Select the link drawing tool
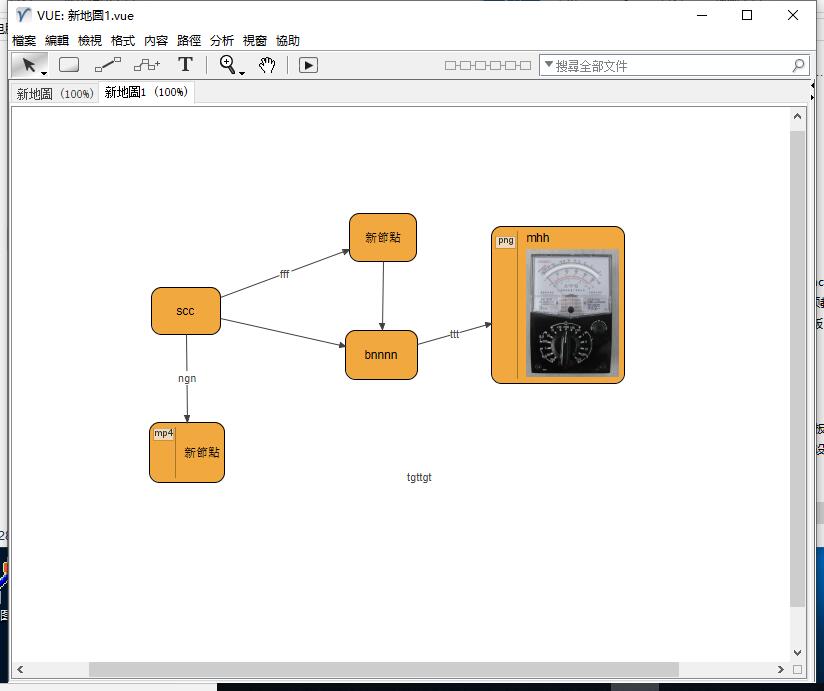Screen dimensions: 824x691 tap(107, 65)
